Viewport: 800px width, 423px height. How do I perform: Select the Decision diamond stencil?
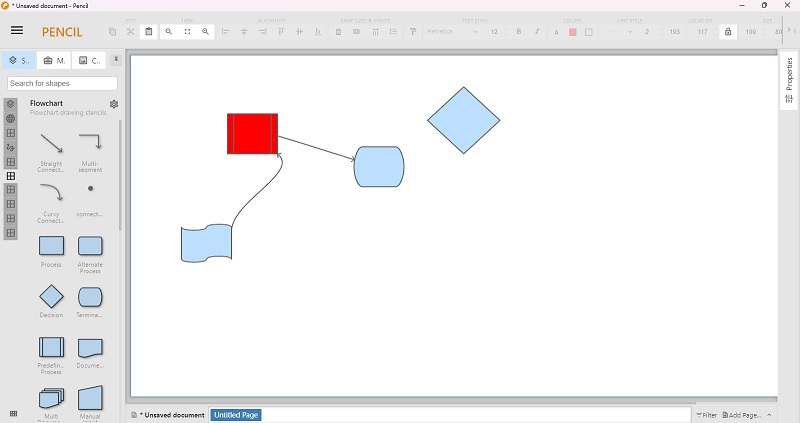[x=51, y=301]
